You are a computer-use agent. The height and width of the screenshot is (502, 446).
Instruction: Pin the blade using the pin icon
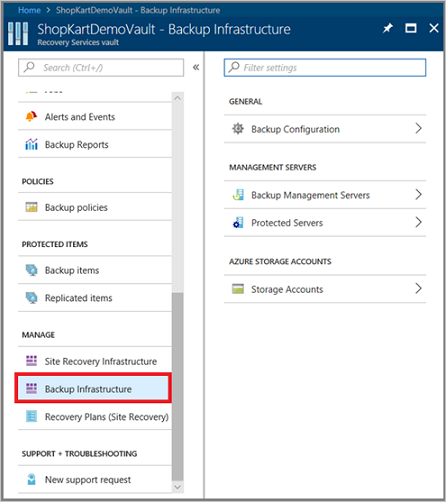[387, 28]
